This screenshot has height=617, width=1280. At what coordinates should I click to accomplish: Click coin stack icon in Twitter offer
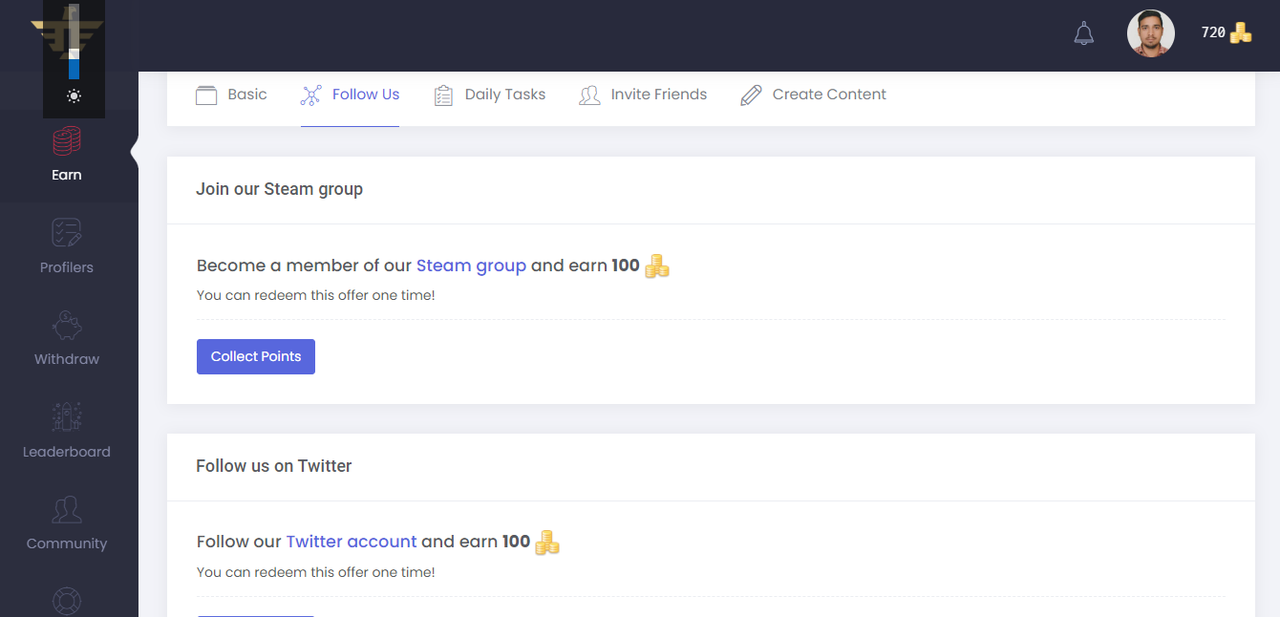(x=547, y=542)
